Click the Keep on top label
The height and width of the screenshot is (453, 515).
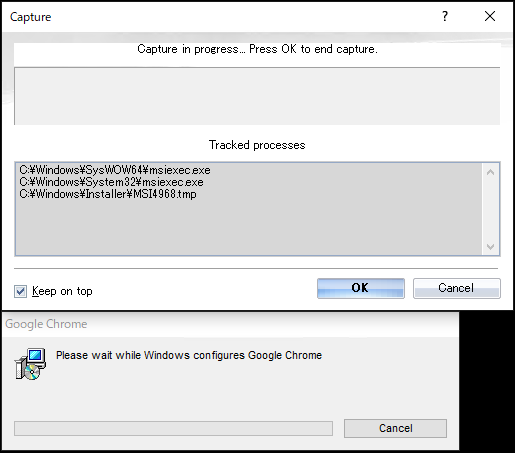pos(62,291)
